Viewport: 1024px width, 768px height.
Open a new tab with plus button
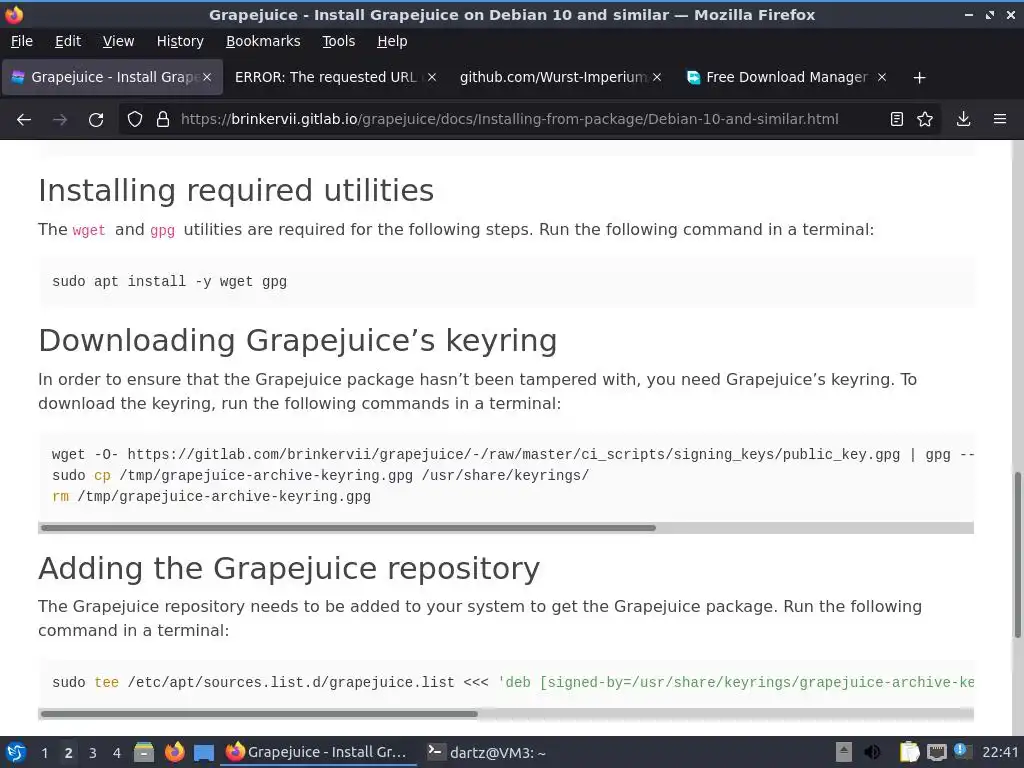[x=920, y=78]
